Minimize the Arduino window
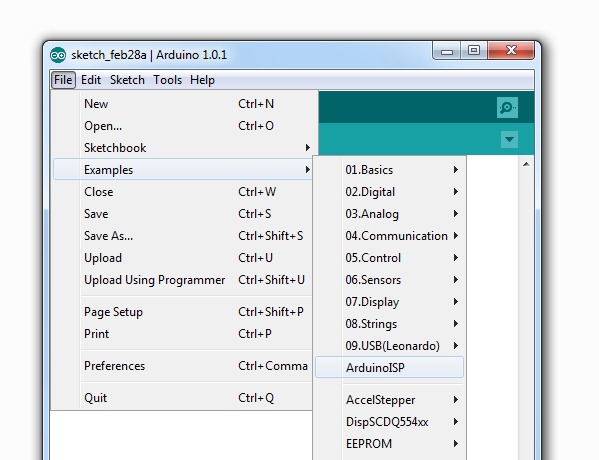 click(x=447, y=51)
